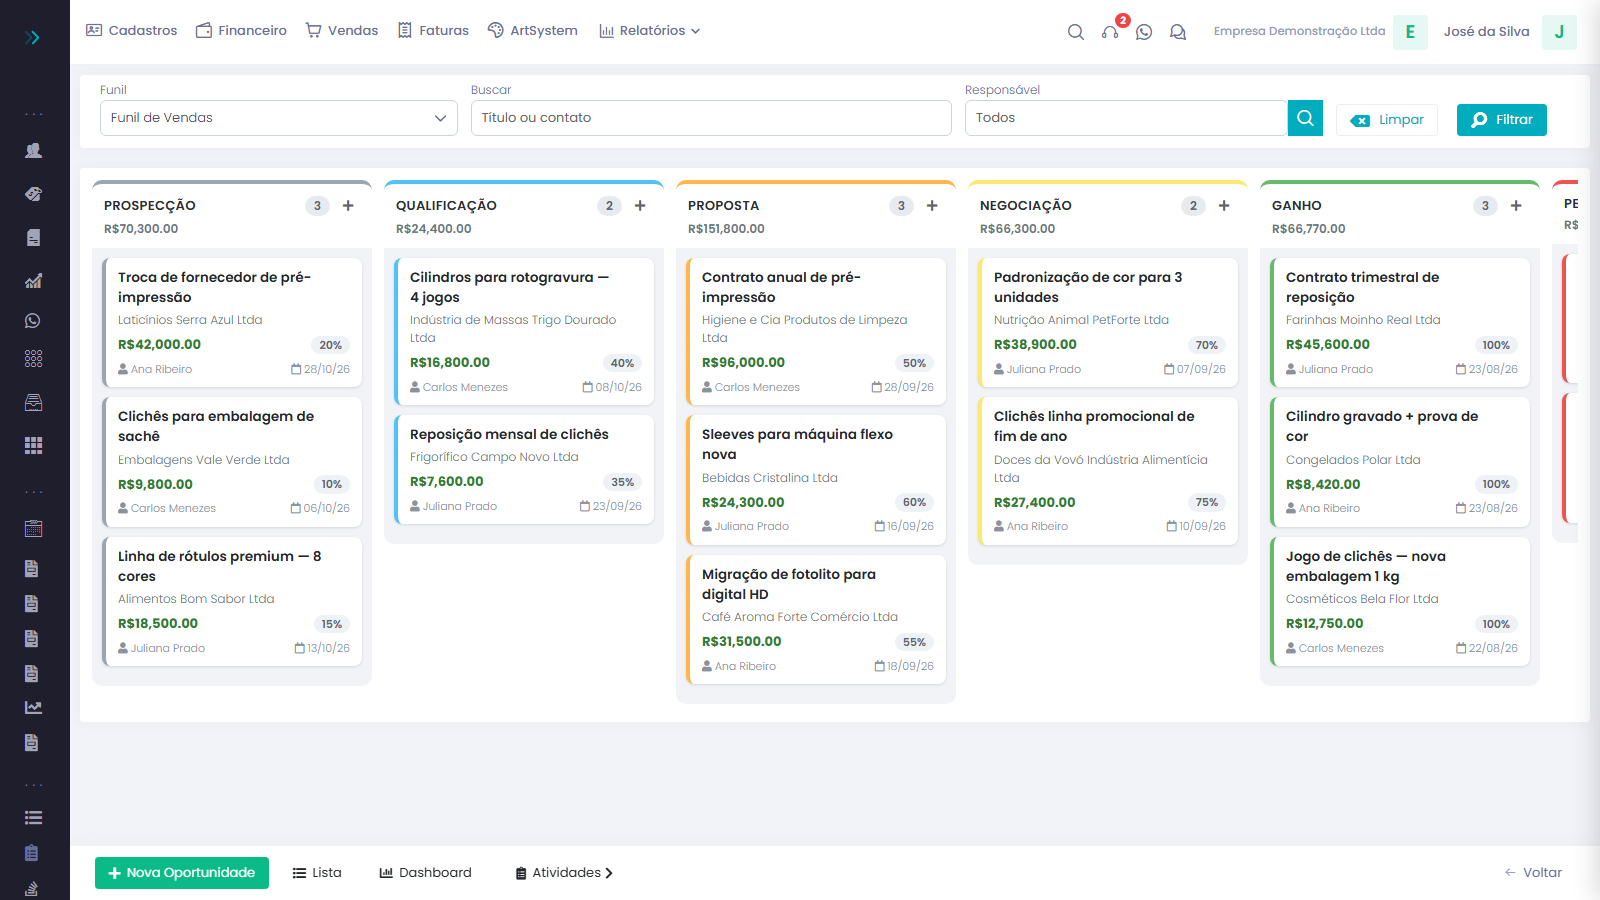Open the WhatsApp icon in the left sidebar

click(33, 321)
